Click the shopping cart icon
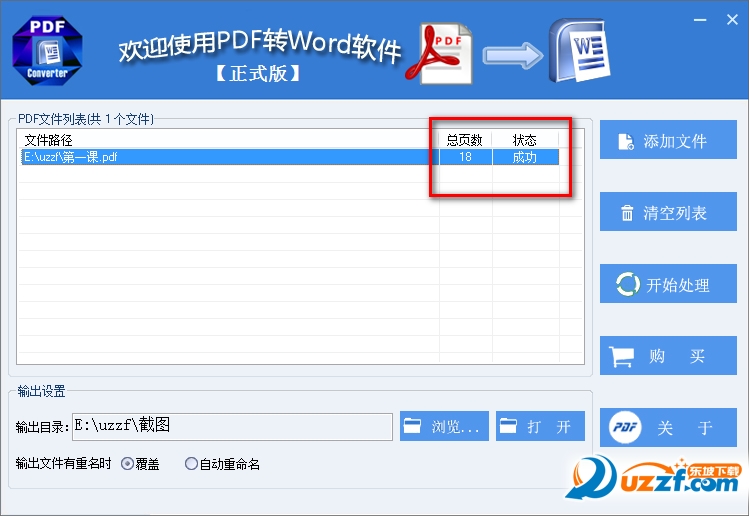The image size is (749, 516). (621, 356)
